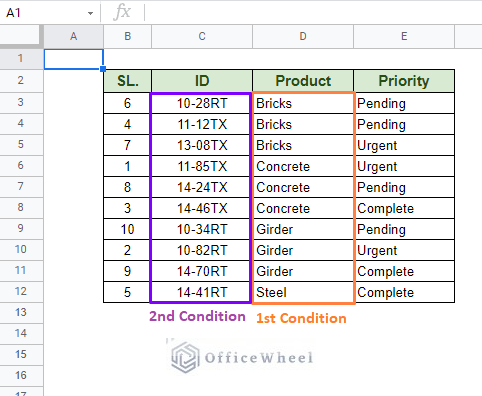The width and height of the screenshot is (482, 396).
Task: Click selected cell A1
Action: [74, 59]
